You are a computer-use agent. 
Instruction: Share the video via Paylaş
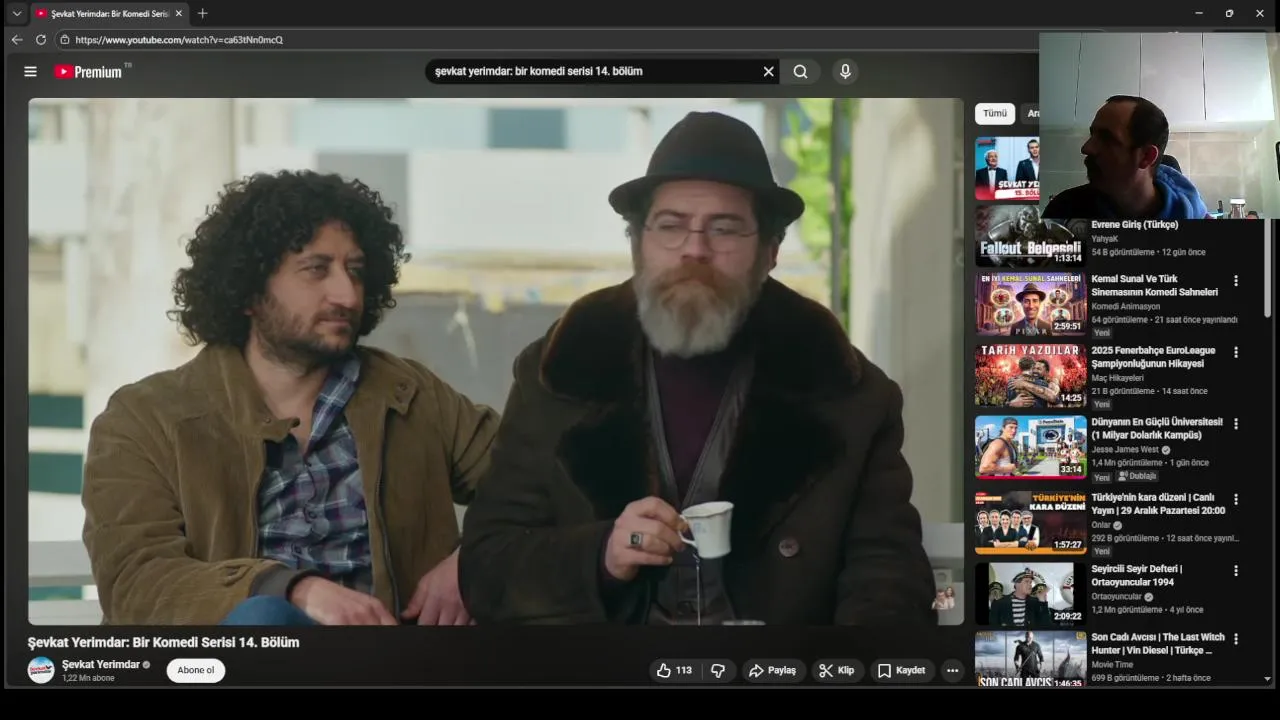tap(773, 670)
